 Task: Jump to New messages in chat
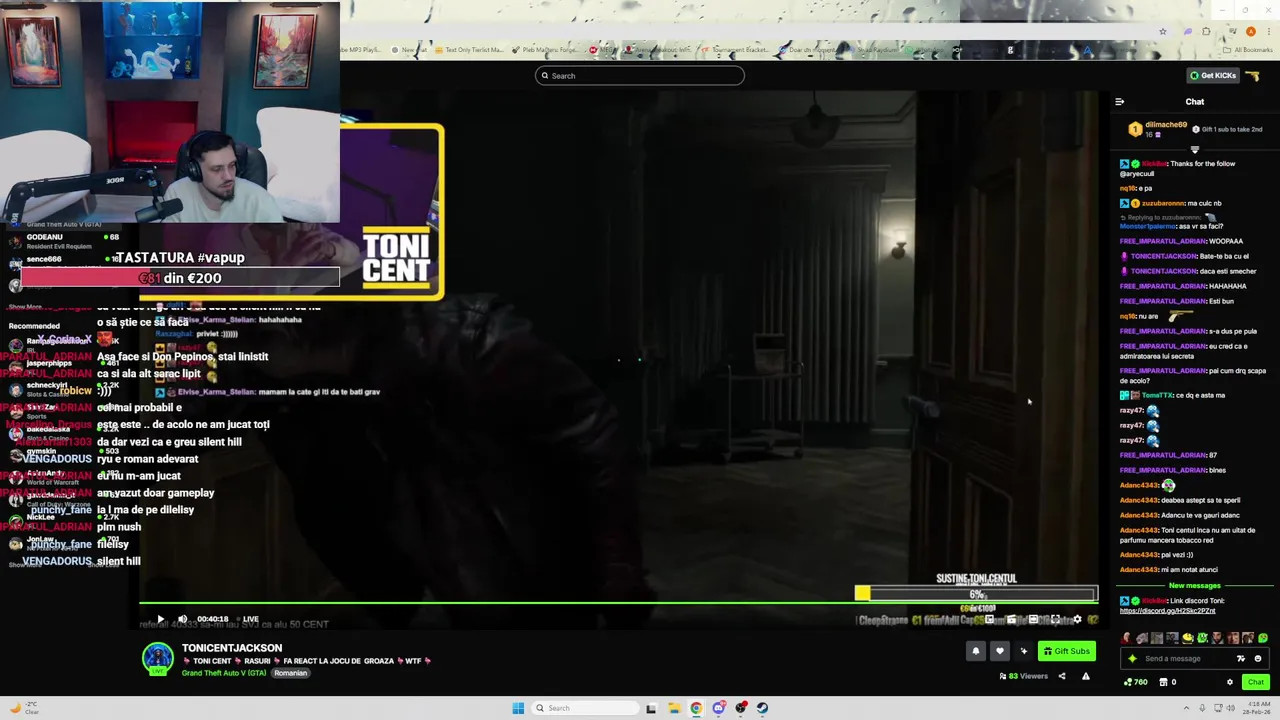click(1194, 585)
